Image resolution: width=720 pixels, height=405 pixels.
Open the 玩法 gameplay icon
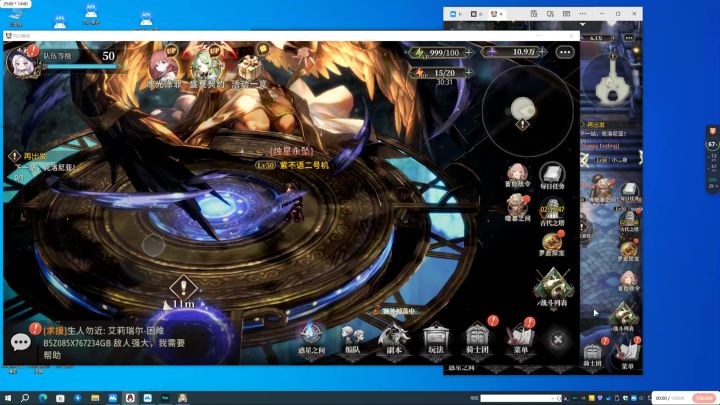click(x=435, y=339)
